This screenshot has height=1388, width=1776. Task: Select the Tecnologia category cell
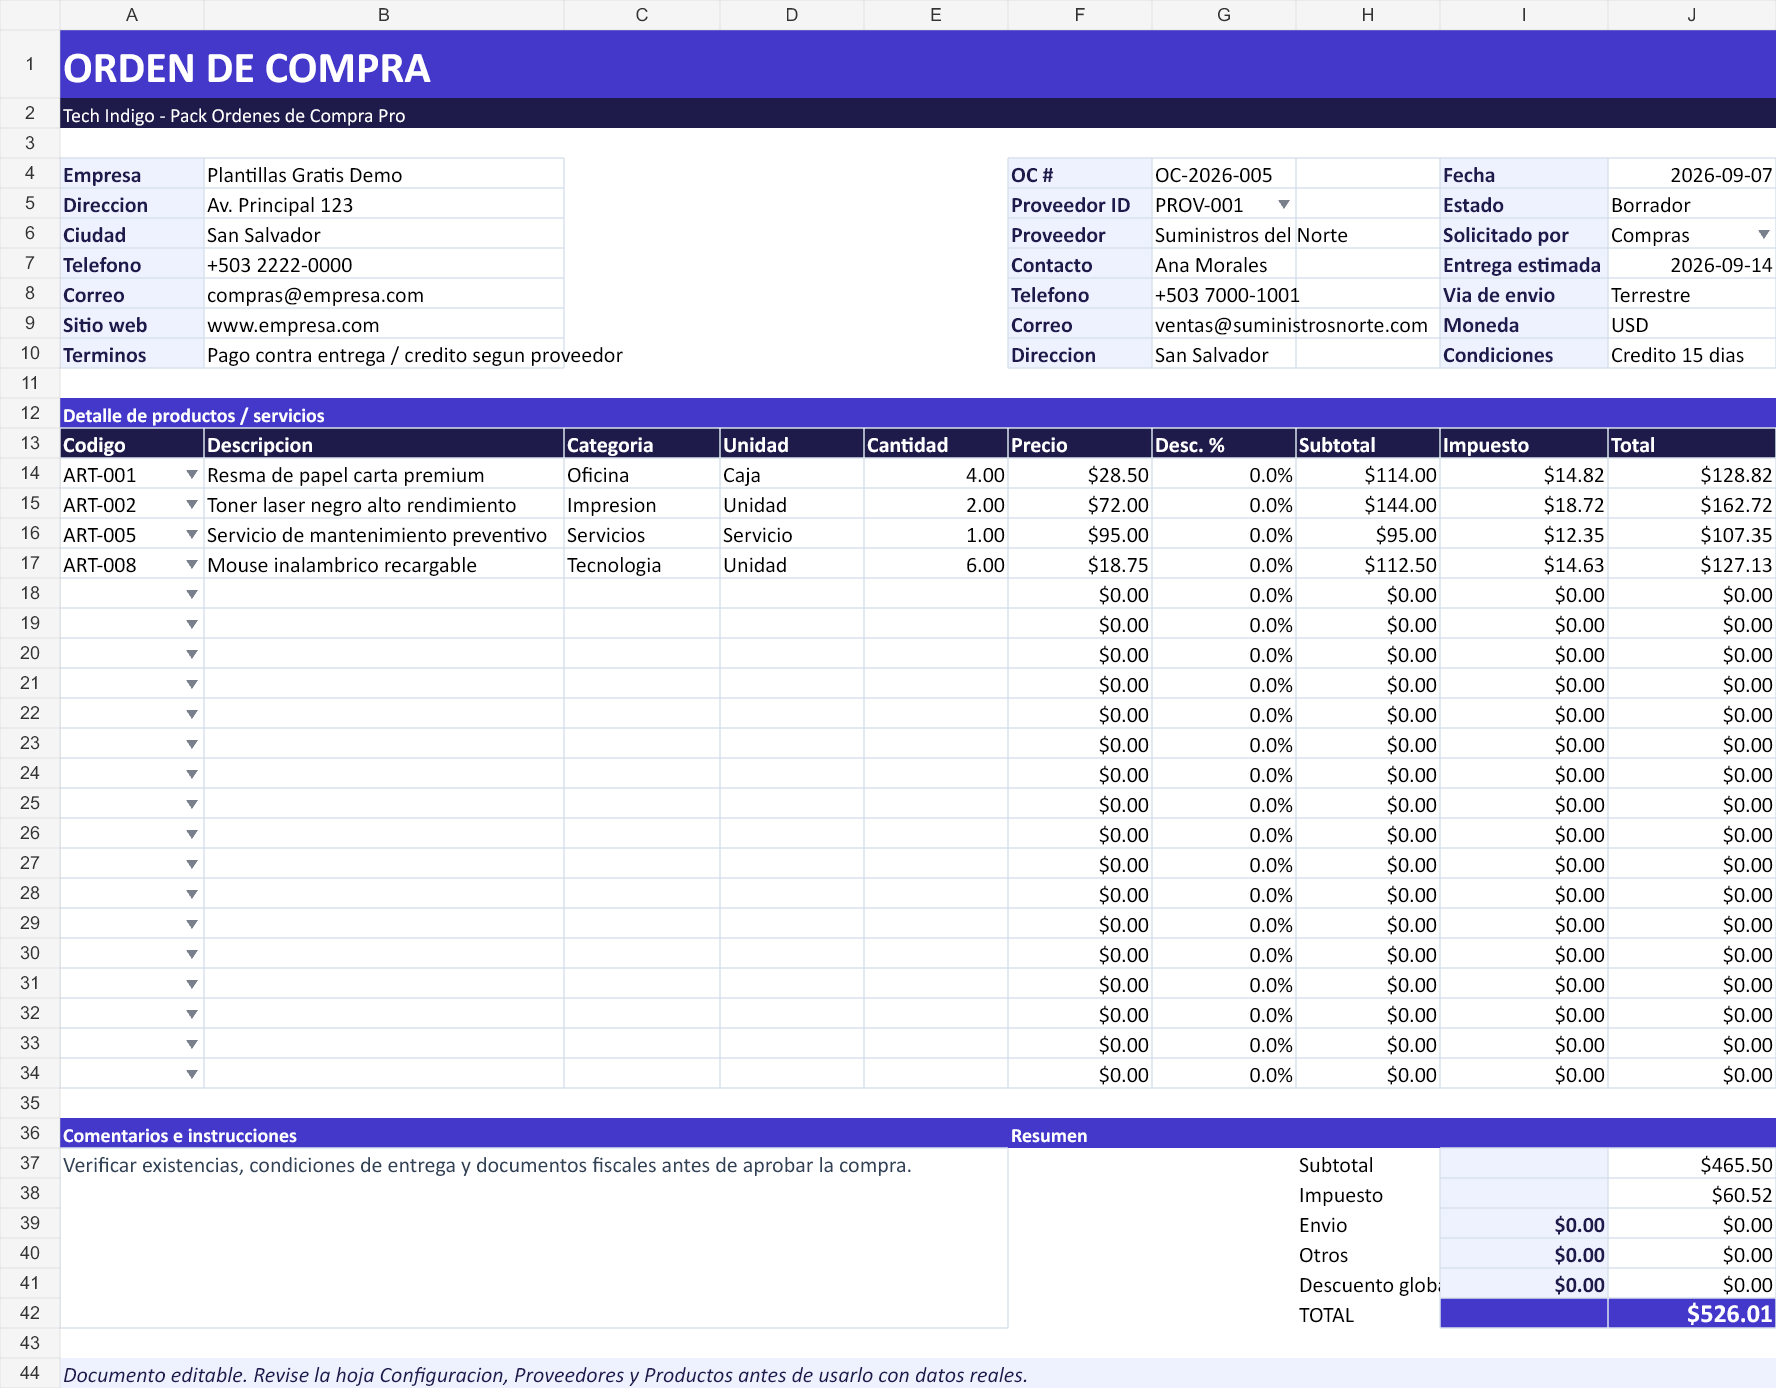click(642, 564)
